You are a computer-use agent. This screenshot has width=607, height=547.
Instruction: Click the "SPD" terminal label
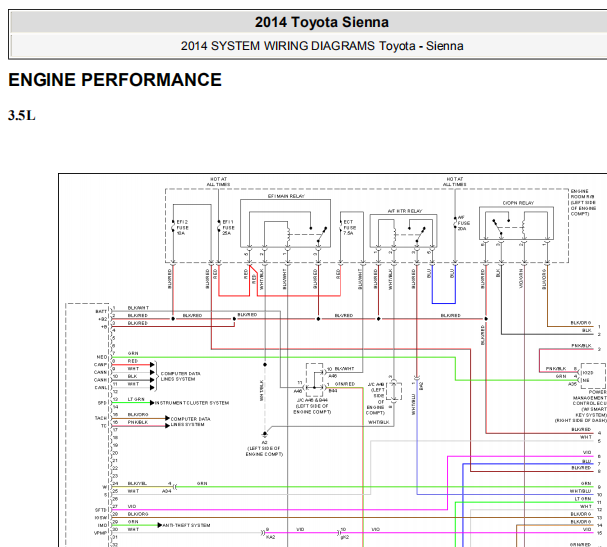[x=102, y=403]
